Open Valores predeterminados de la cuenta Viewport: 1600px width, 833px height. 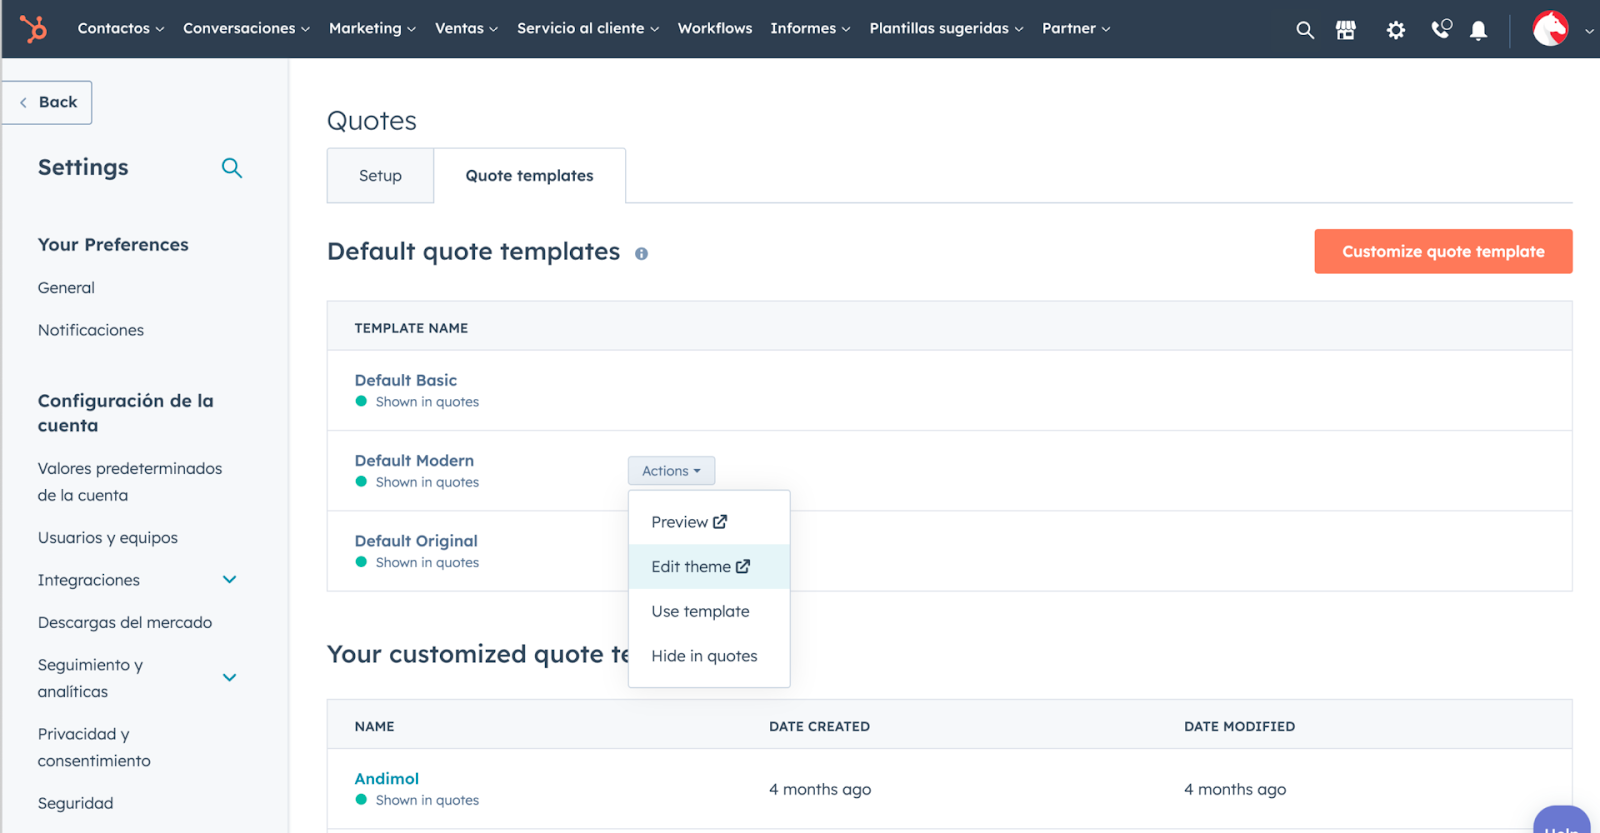130,482
